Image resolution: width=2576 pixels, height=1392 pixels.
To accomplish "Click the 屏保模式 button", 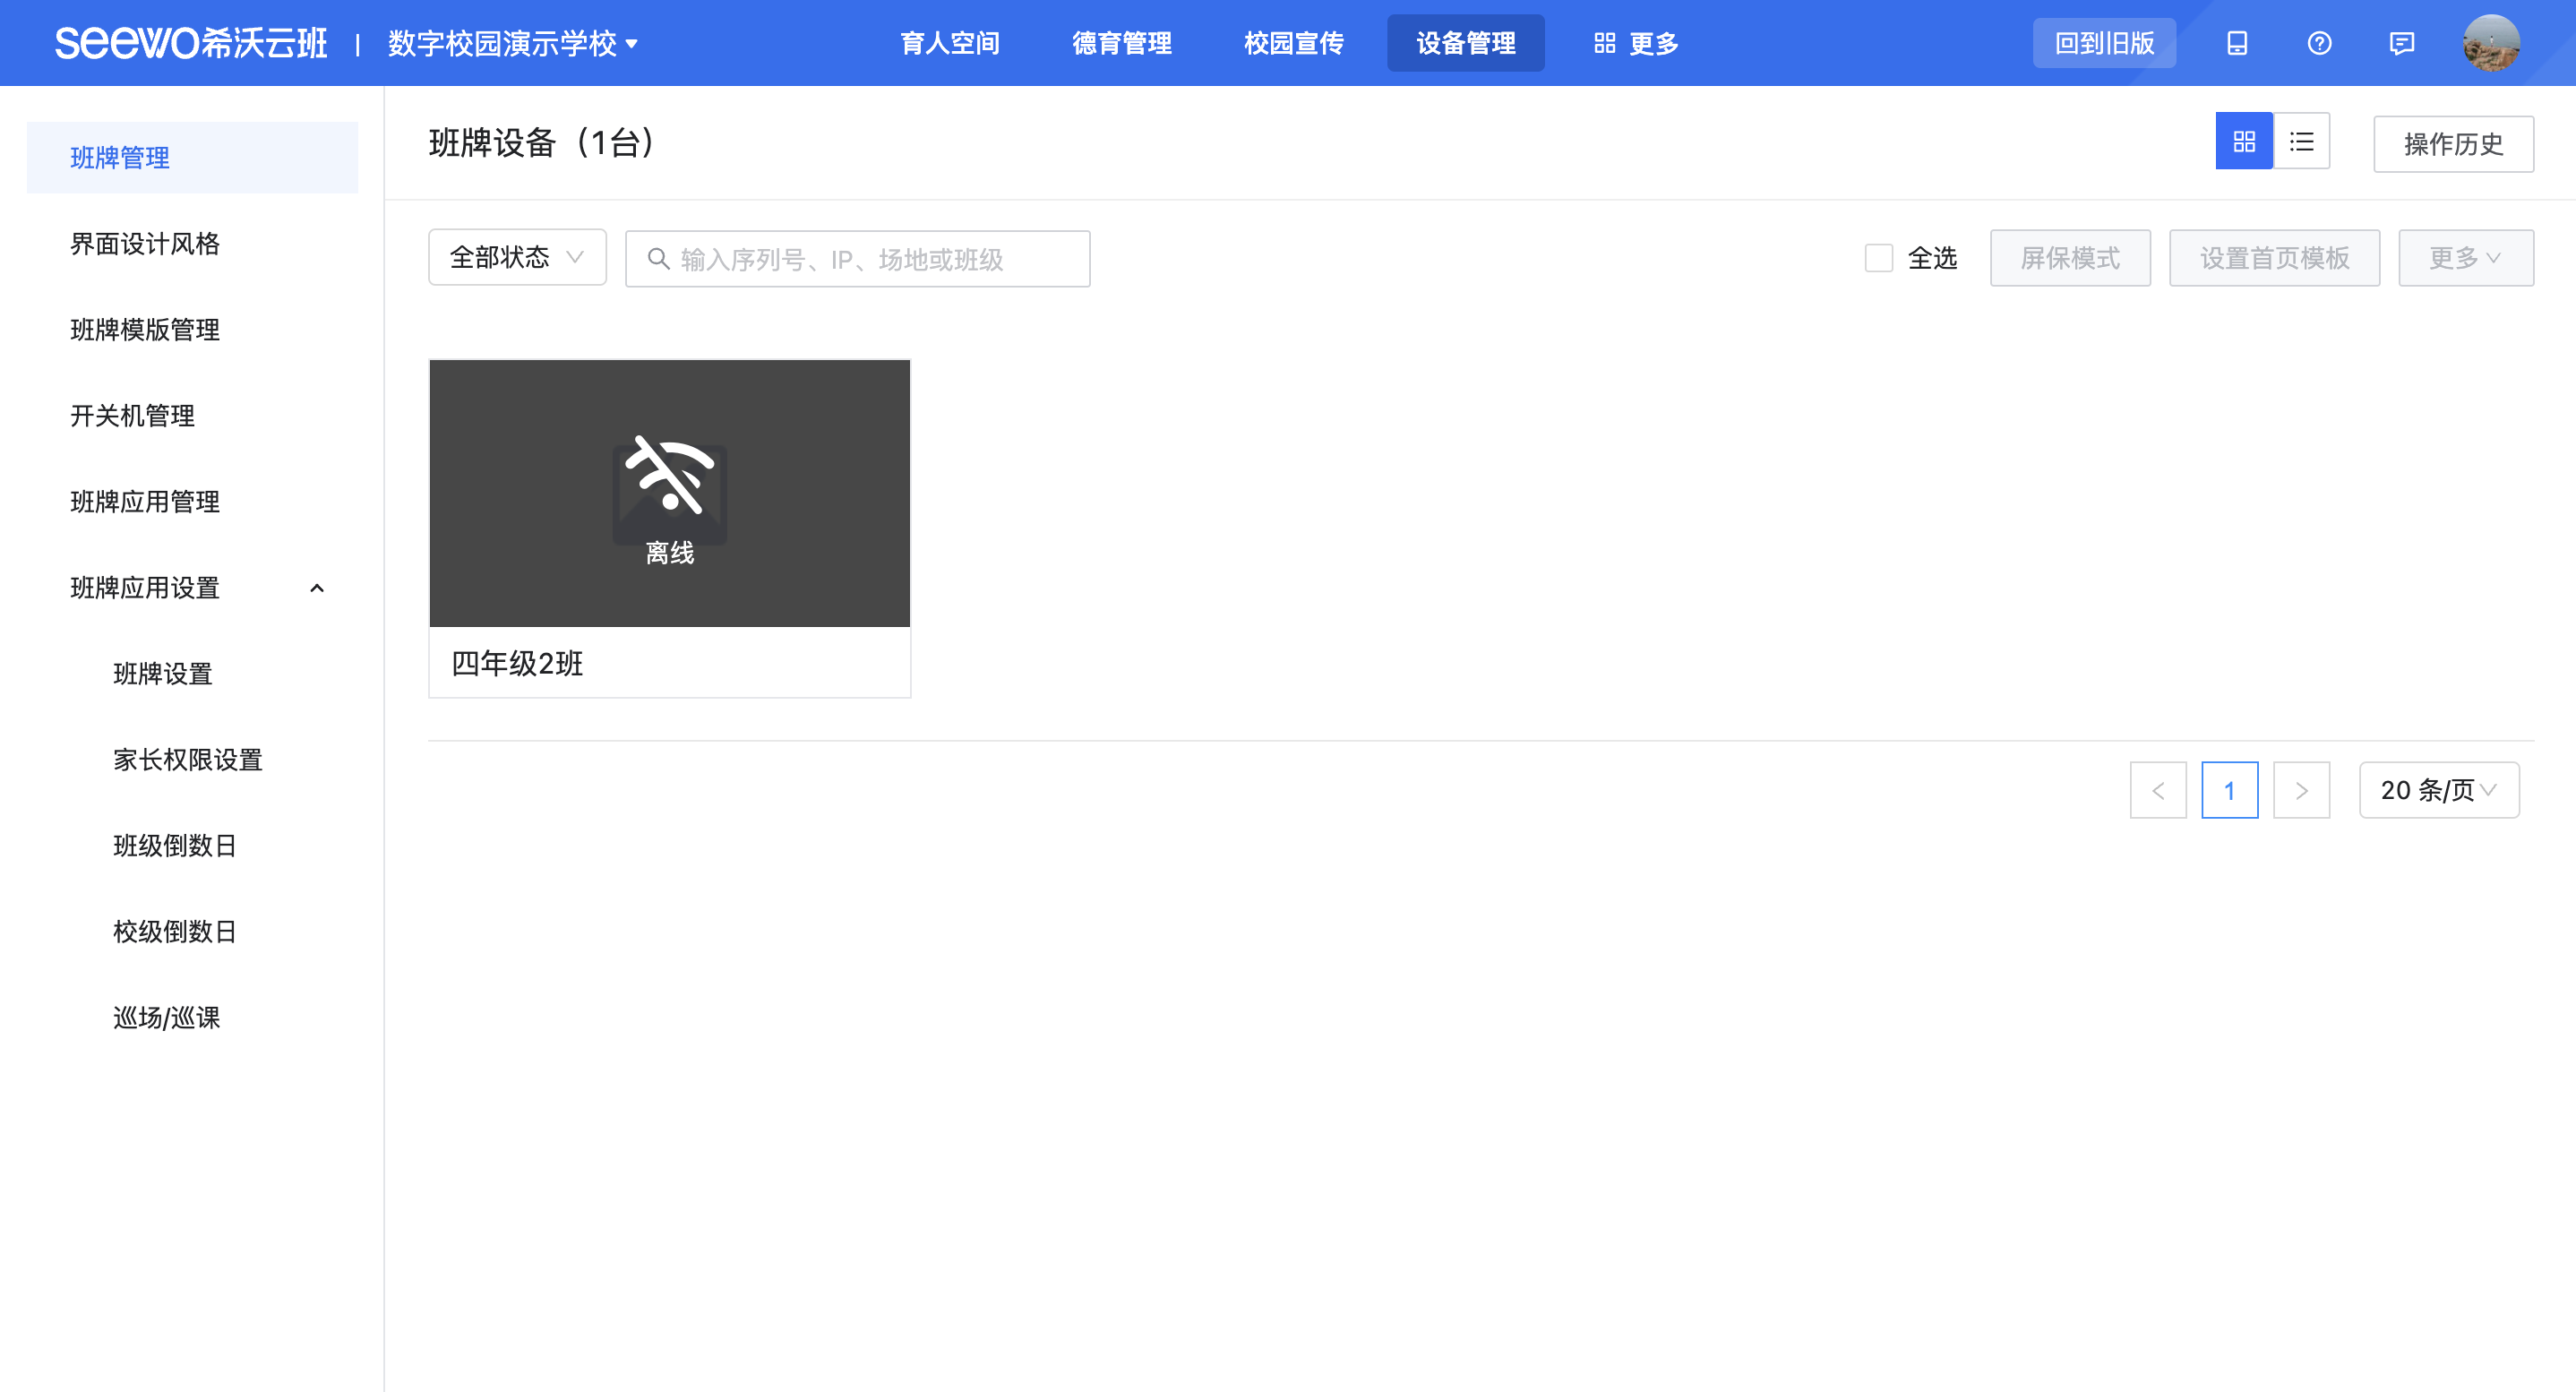I will point(2070,258).
